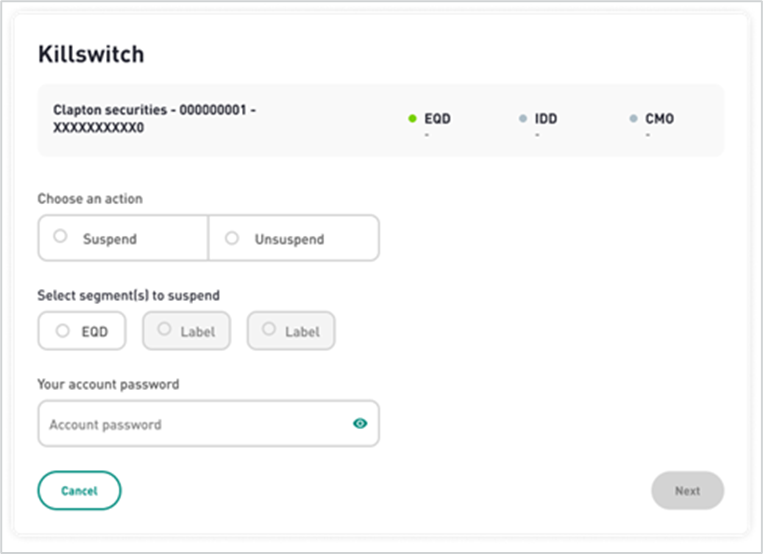Cancel the Killswitch dialog
Screen dimensions: 763x554
79,491
